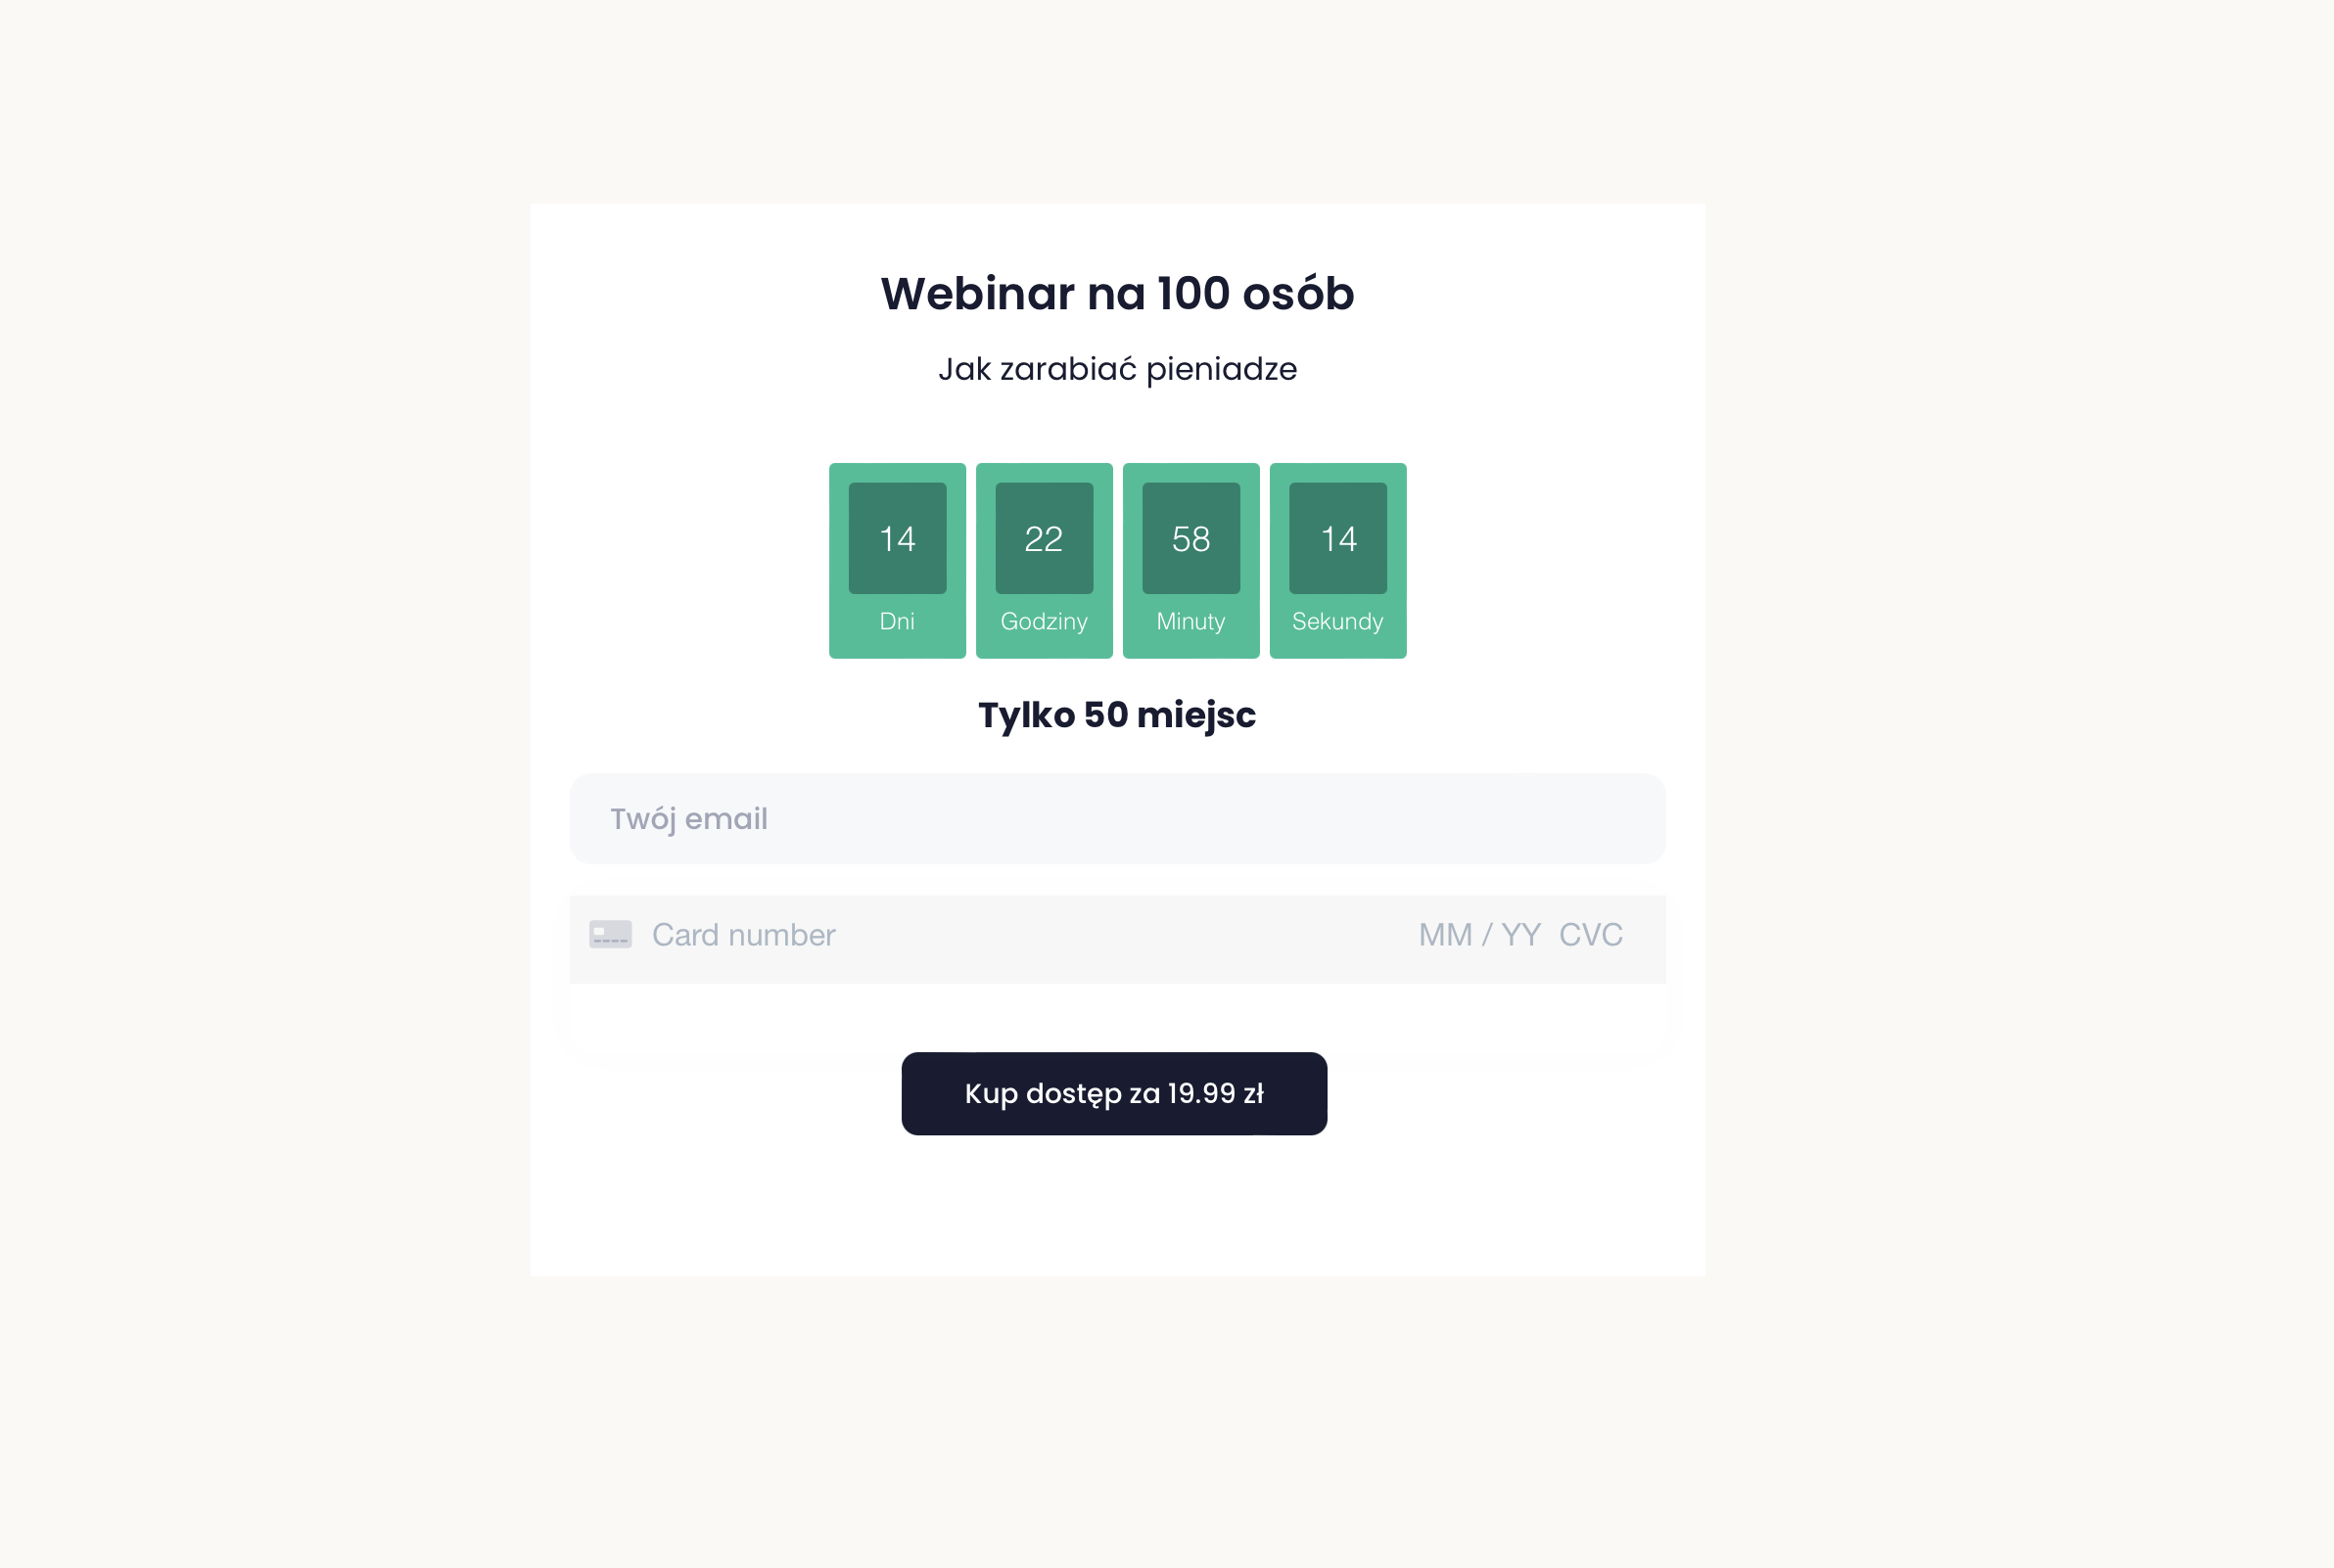Click the credit card icon
2334x1568 pixels.
coord(610,934)
